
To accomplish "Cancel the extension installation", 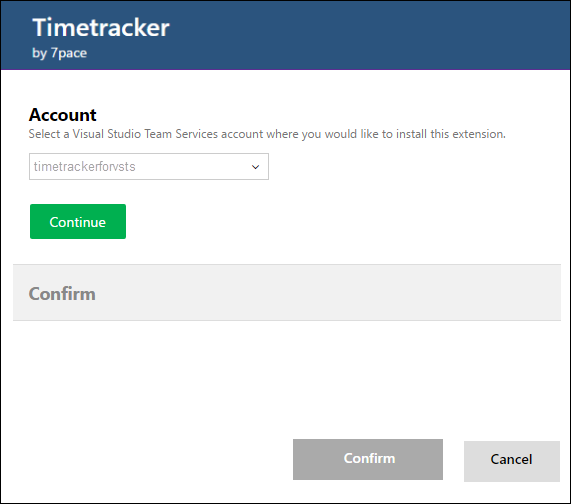I will [512, 461].
